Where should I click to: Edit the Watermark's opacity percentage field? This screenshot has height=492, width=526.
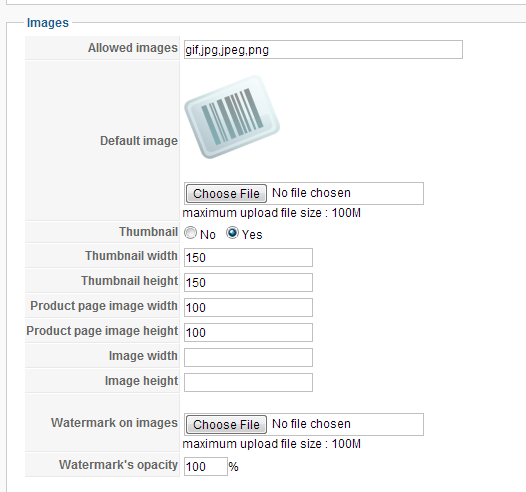click(x=206, y=467)
